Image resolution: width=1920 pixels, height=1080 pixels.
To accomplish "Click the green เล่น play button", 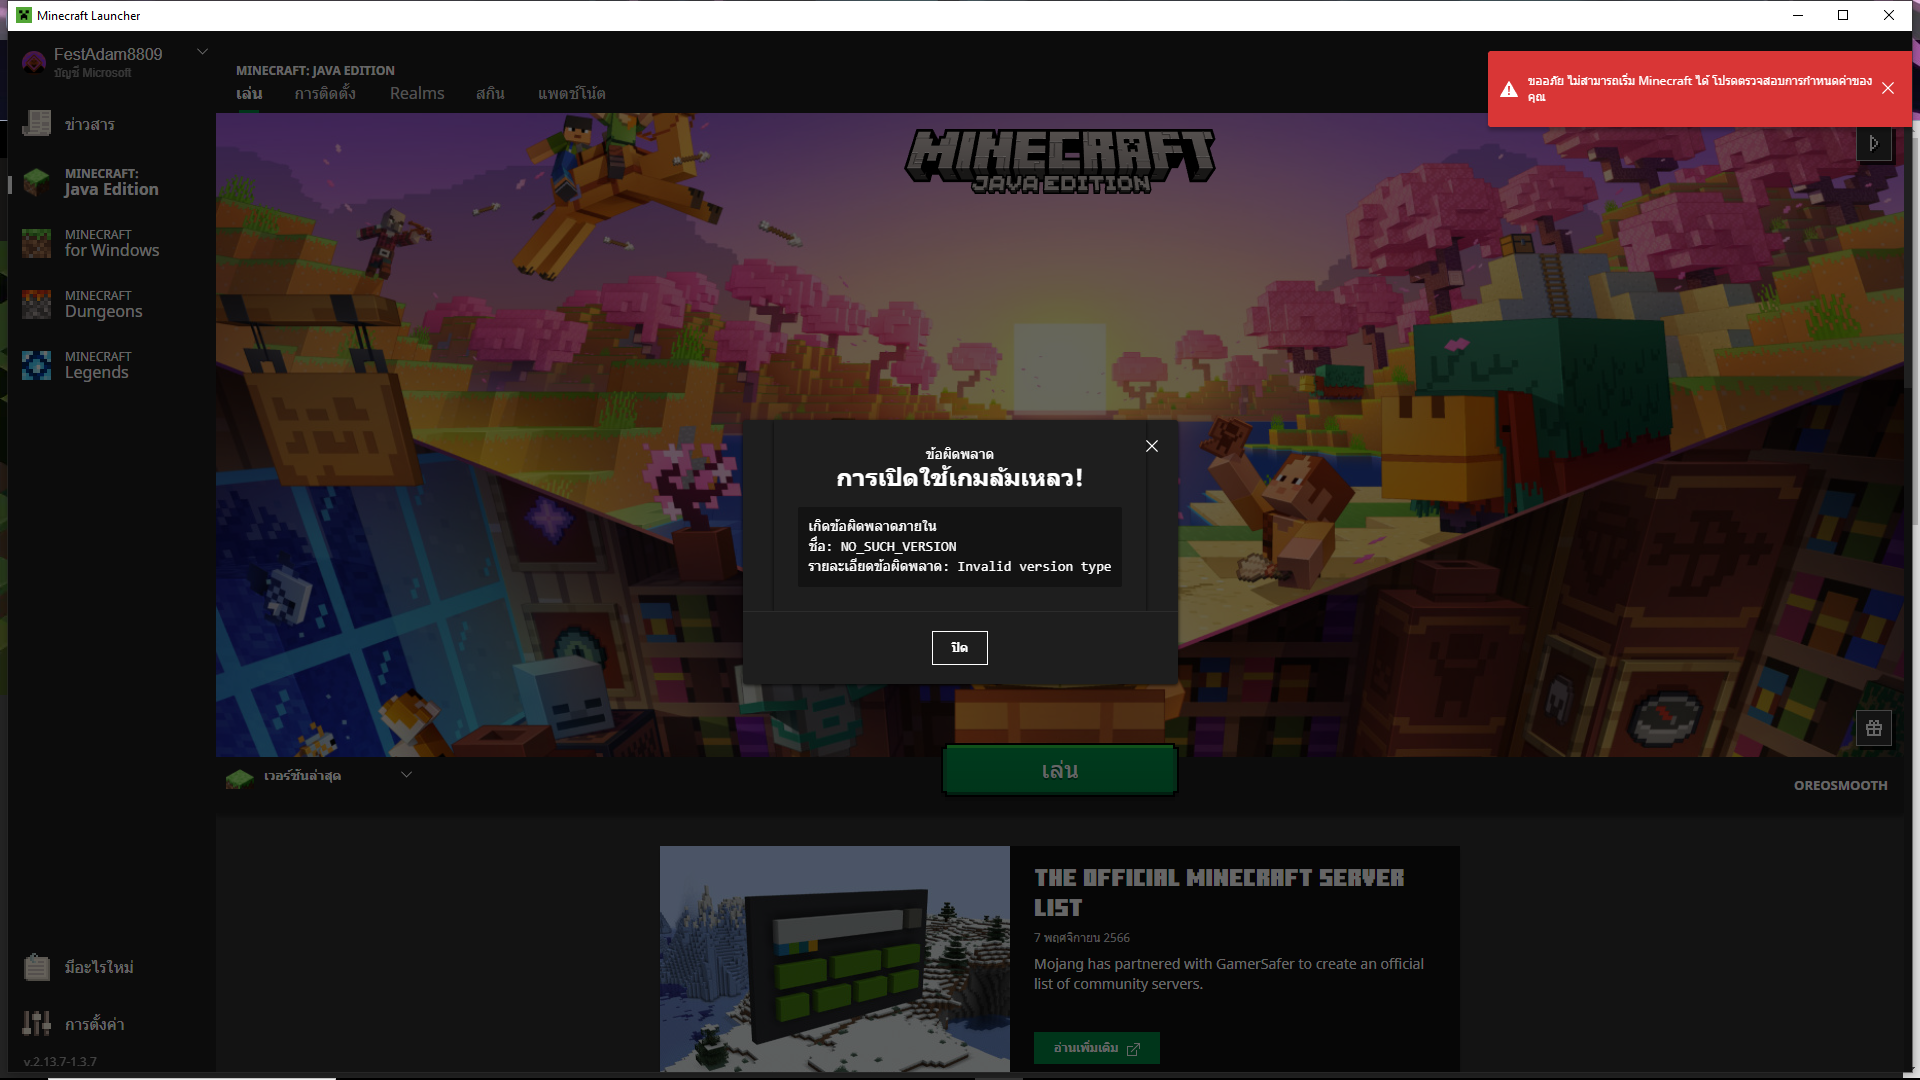I will [x=1060, y=770].
